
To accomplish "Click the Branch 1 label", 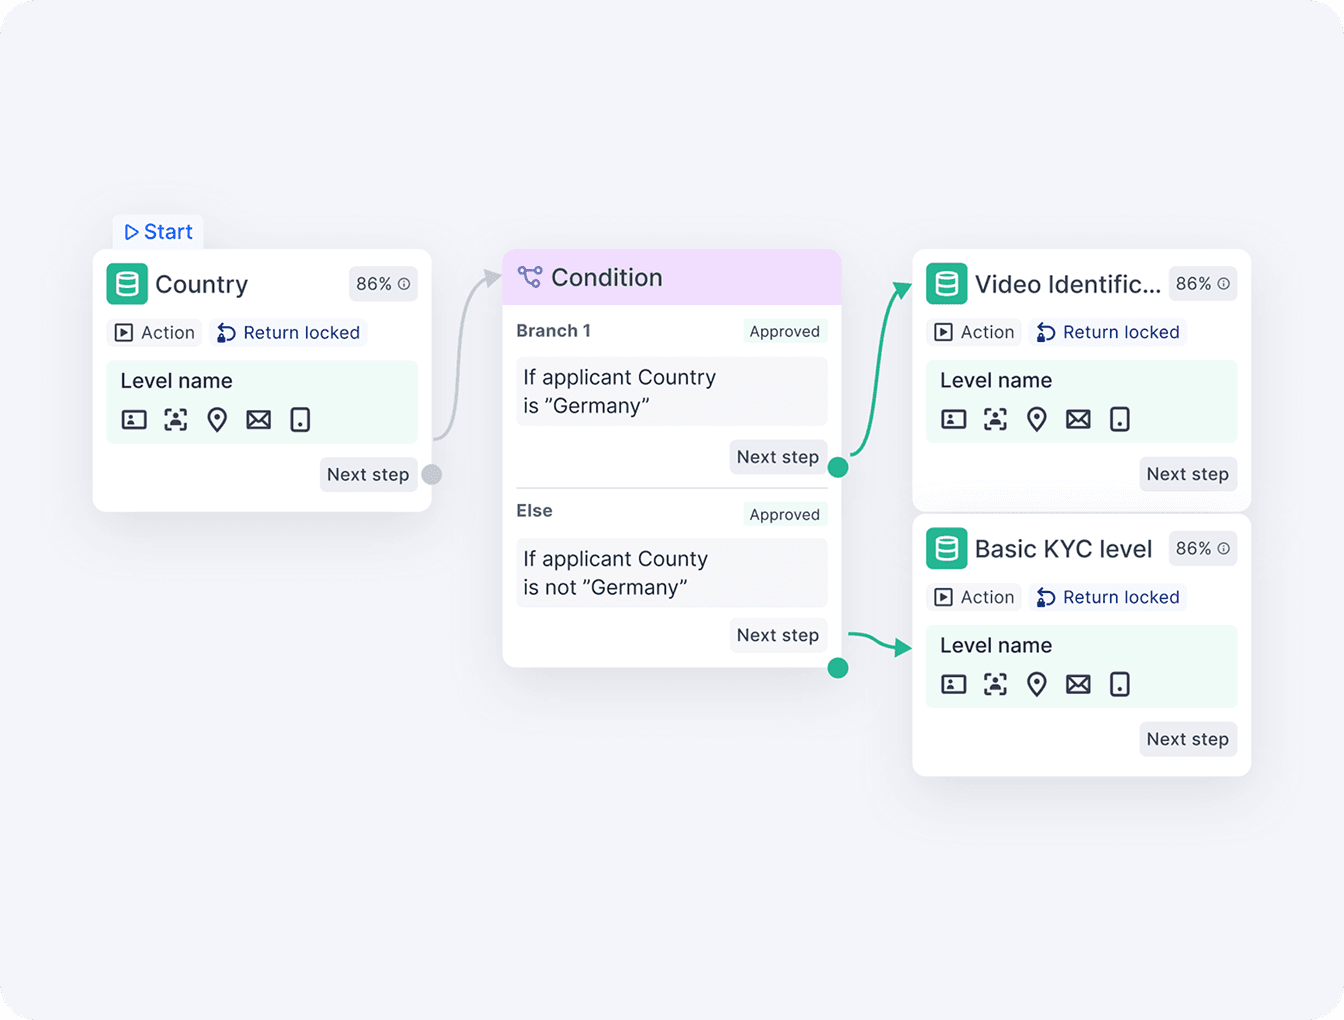I will pyautogui.click(x=554, y=331).
